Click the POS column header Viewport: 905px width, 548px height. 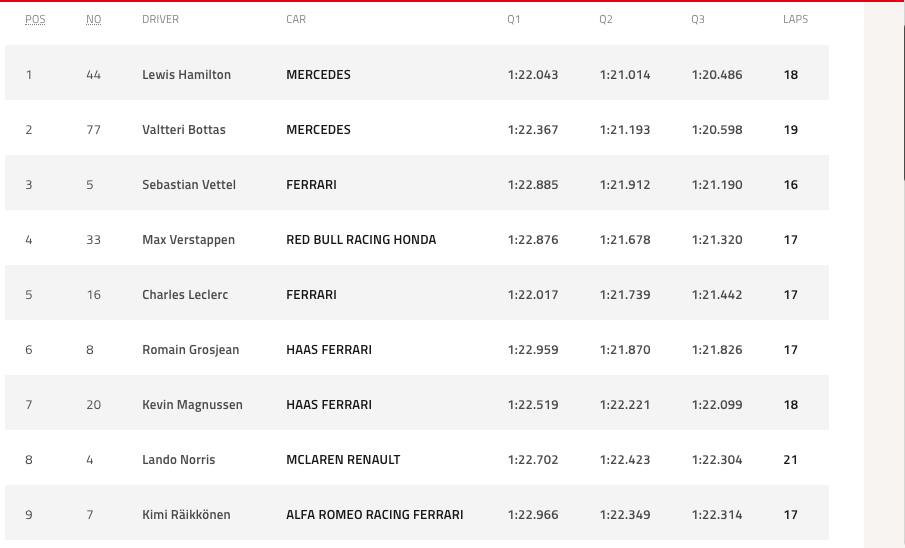pyautogui.click(x=35, y=19)
